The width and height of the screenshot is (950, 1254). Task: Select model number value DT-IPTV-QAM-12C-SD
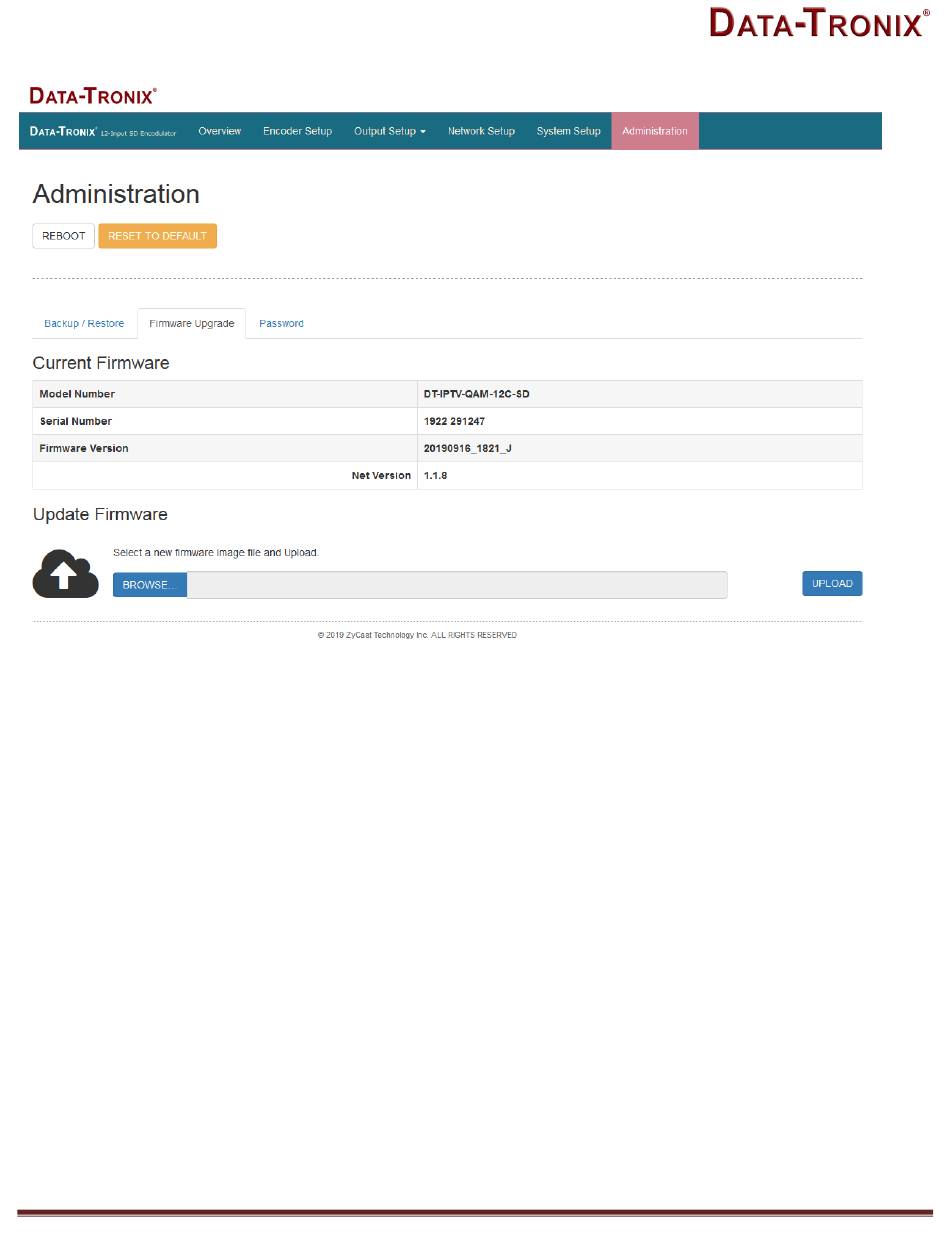click(477, 394)
